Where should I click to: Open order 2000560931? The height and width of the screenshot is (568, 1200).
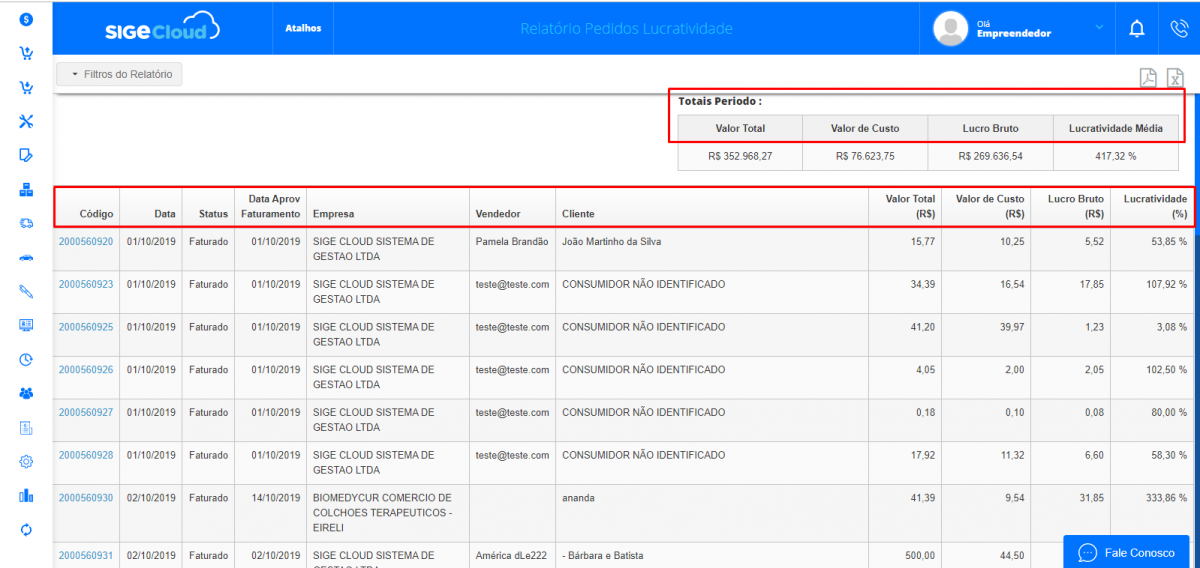click(86, 556)
